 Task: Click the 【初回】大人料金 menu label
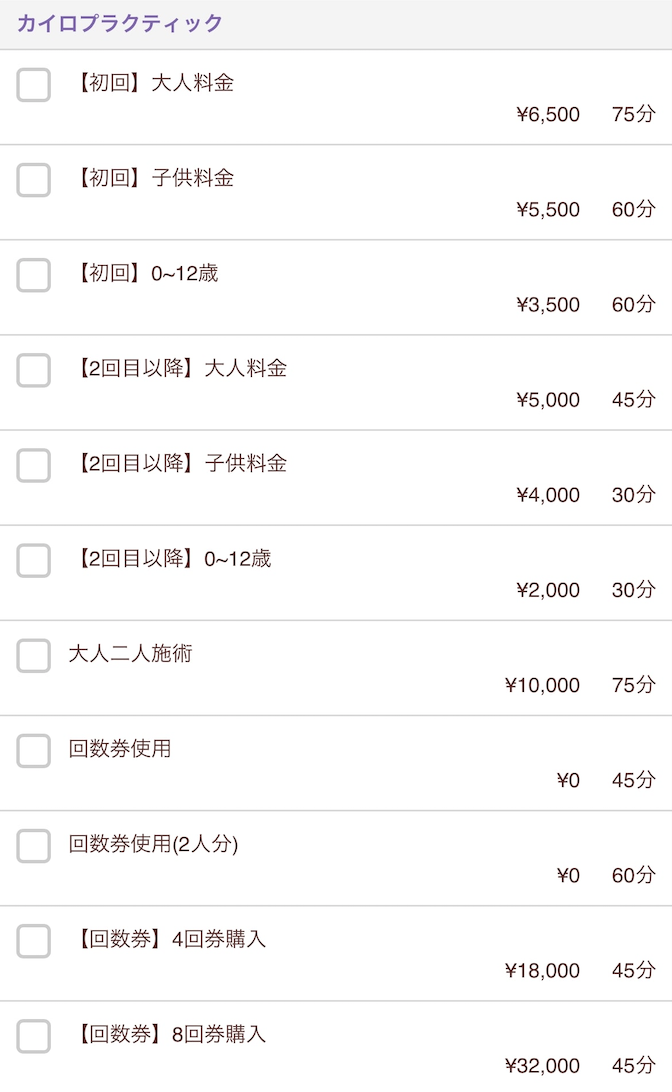pyautogui.click(x=152, y=83)
